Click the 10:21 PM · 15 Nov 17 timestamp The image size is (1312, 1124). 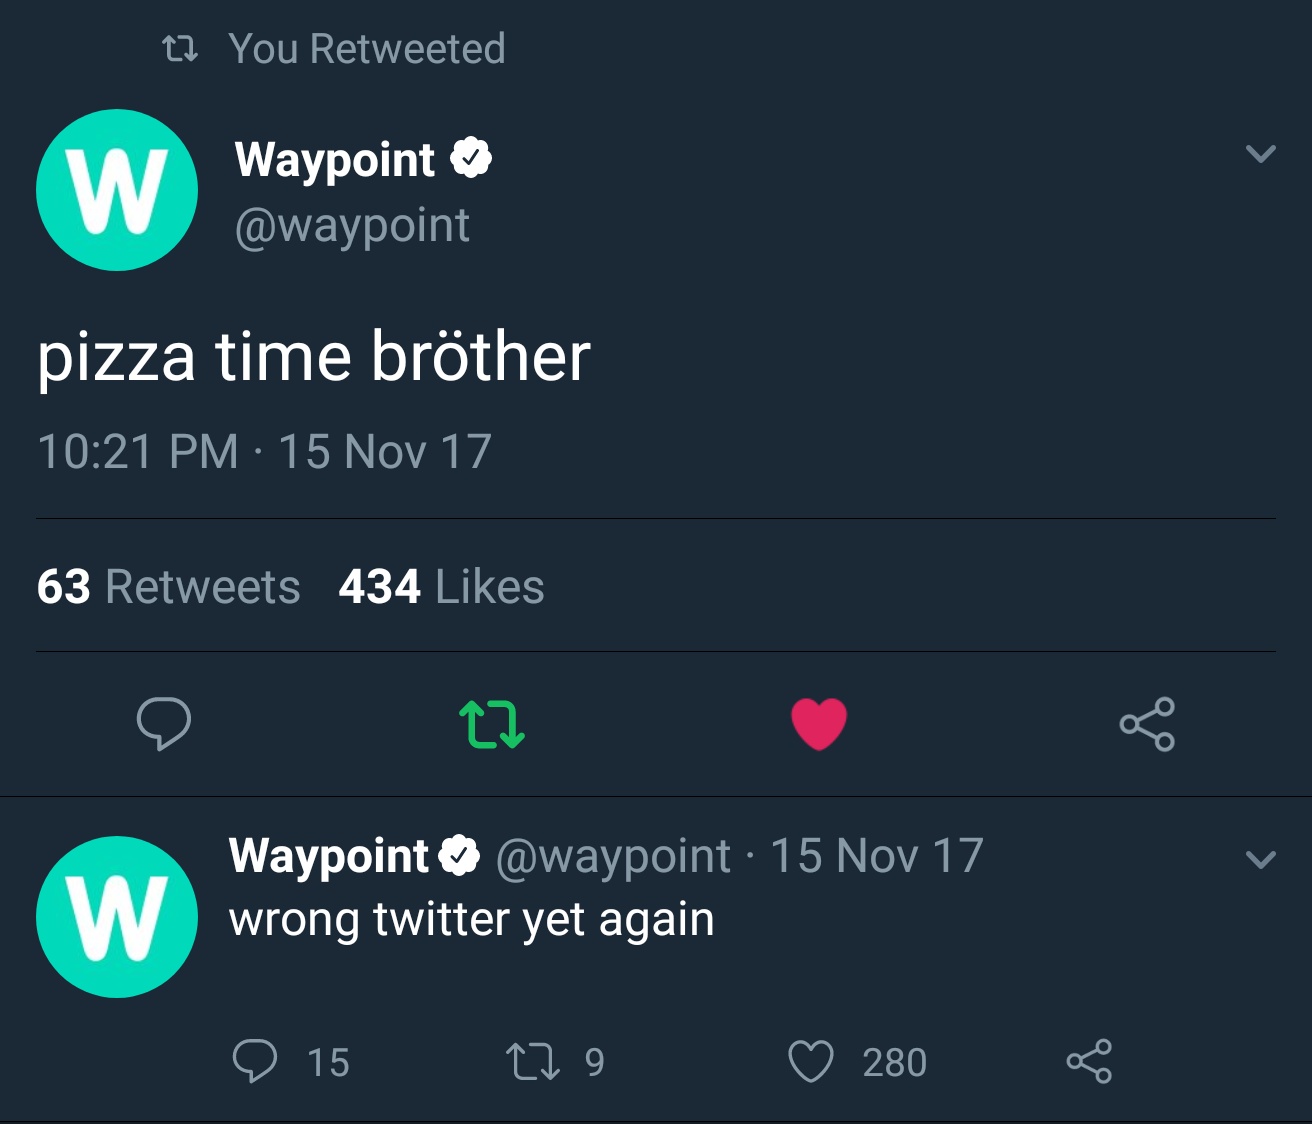(264, 451)
